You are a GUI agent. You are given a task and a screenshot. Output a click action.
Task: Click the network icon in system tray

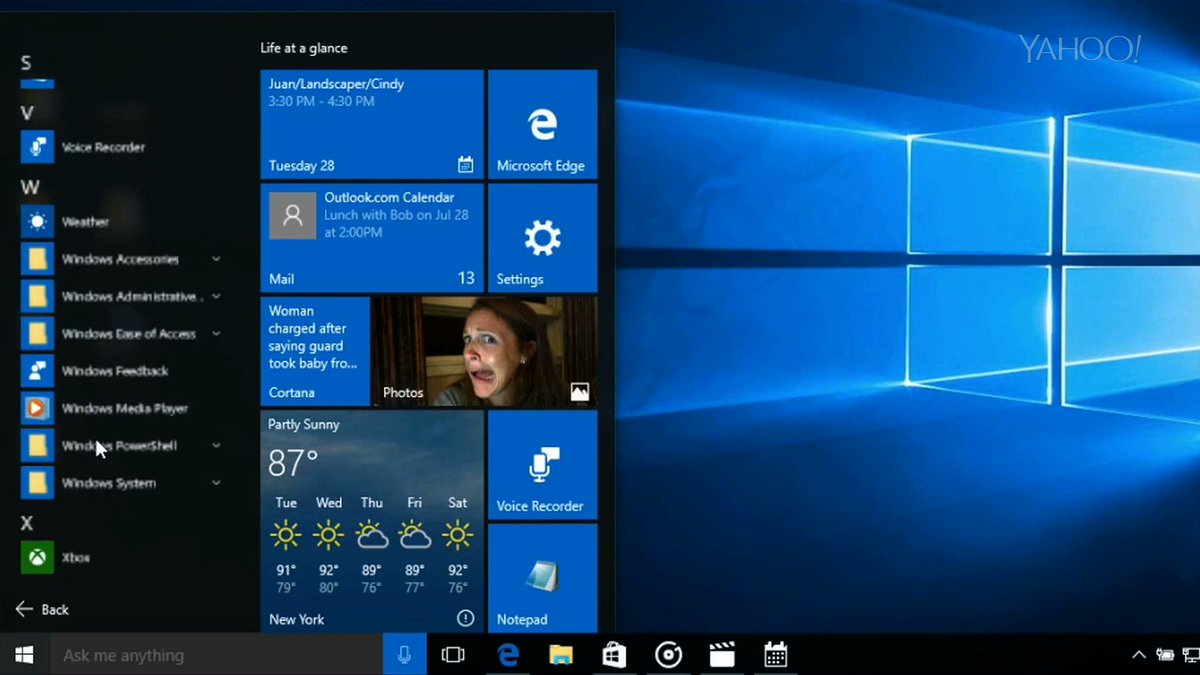click(1192, 655)
